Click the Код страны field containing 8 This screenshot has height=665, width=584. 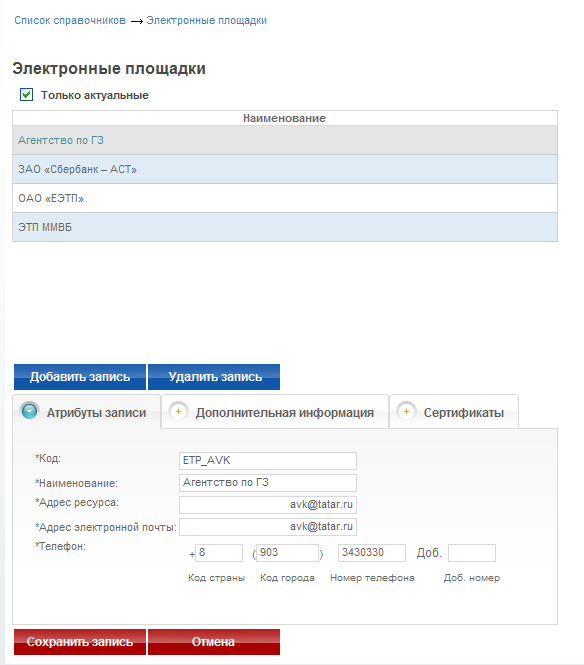219,553
